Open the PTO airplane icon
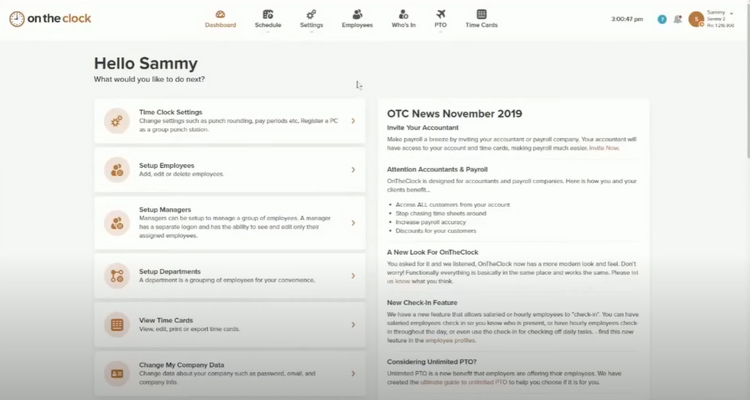Image resolution: width=750 pixels, height=400 pixels. tap(441, 14)
